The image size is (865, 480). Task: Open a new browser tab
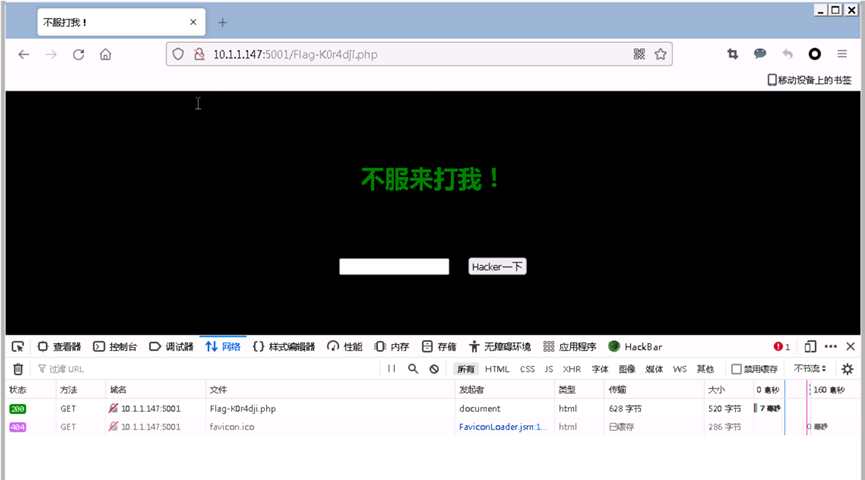coord(222,23)
